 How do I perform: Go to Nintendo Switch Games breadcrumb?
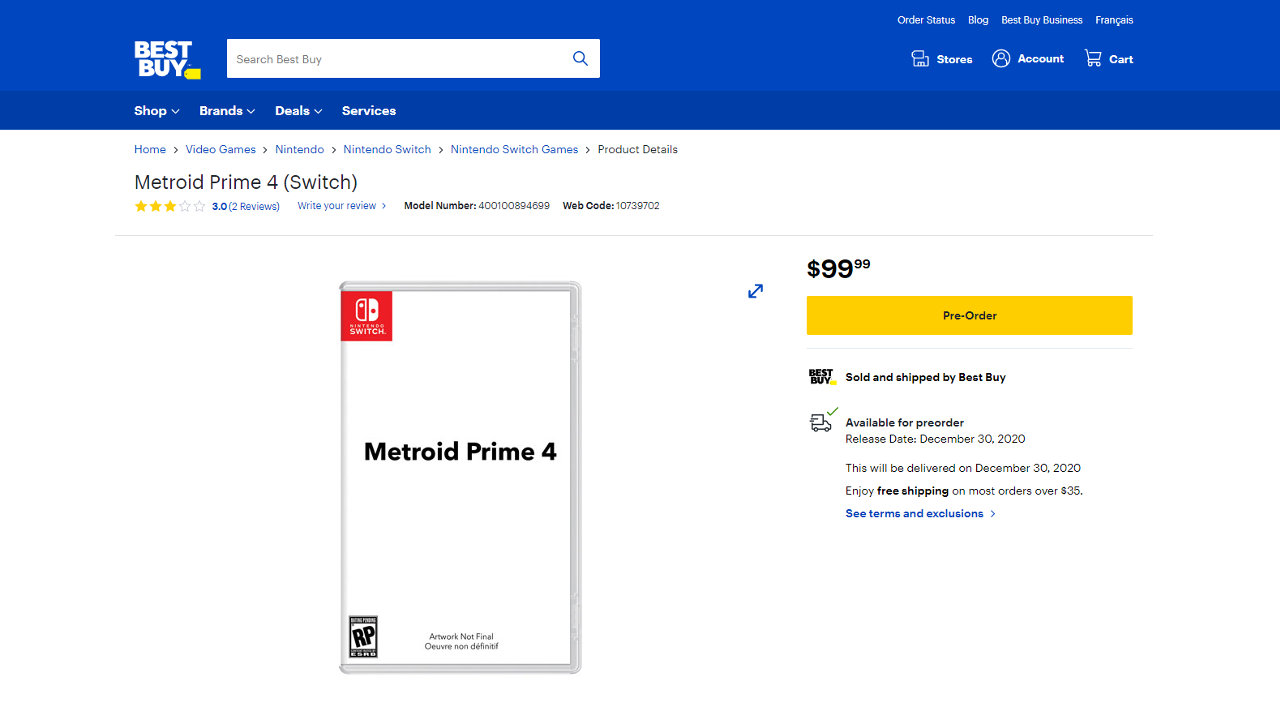click(514, 149)
